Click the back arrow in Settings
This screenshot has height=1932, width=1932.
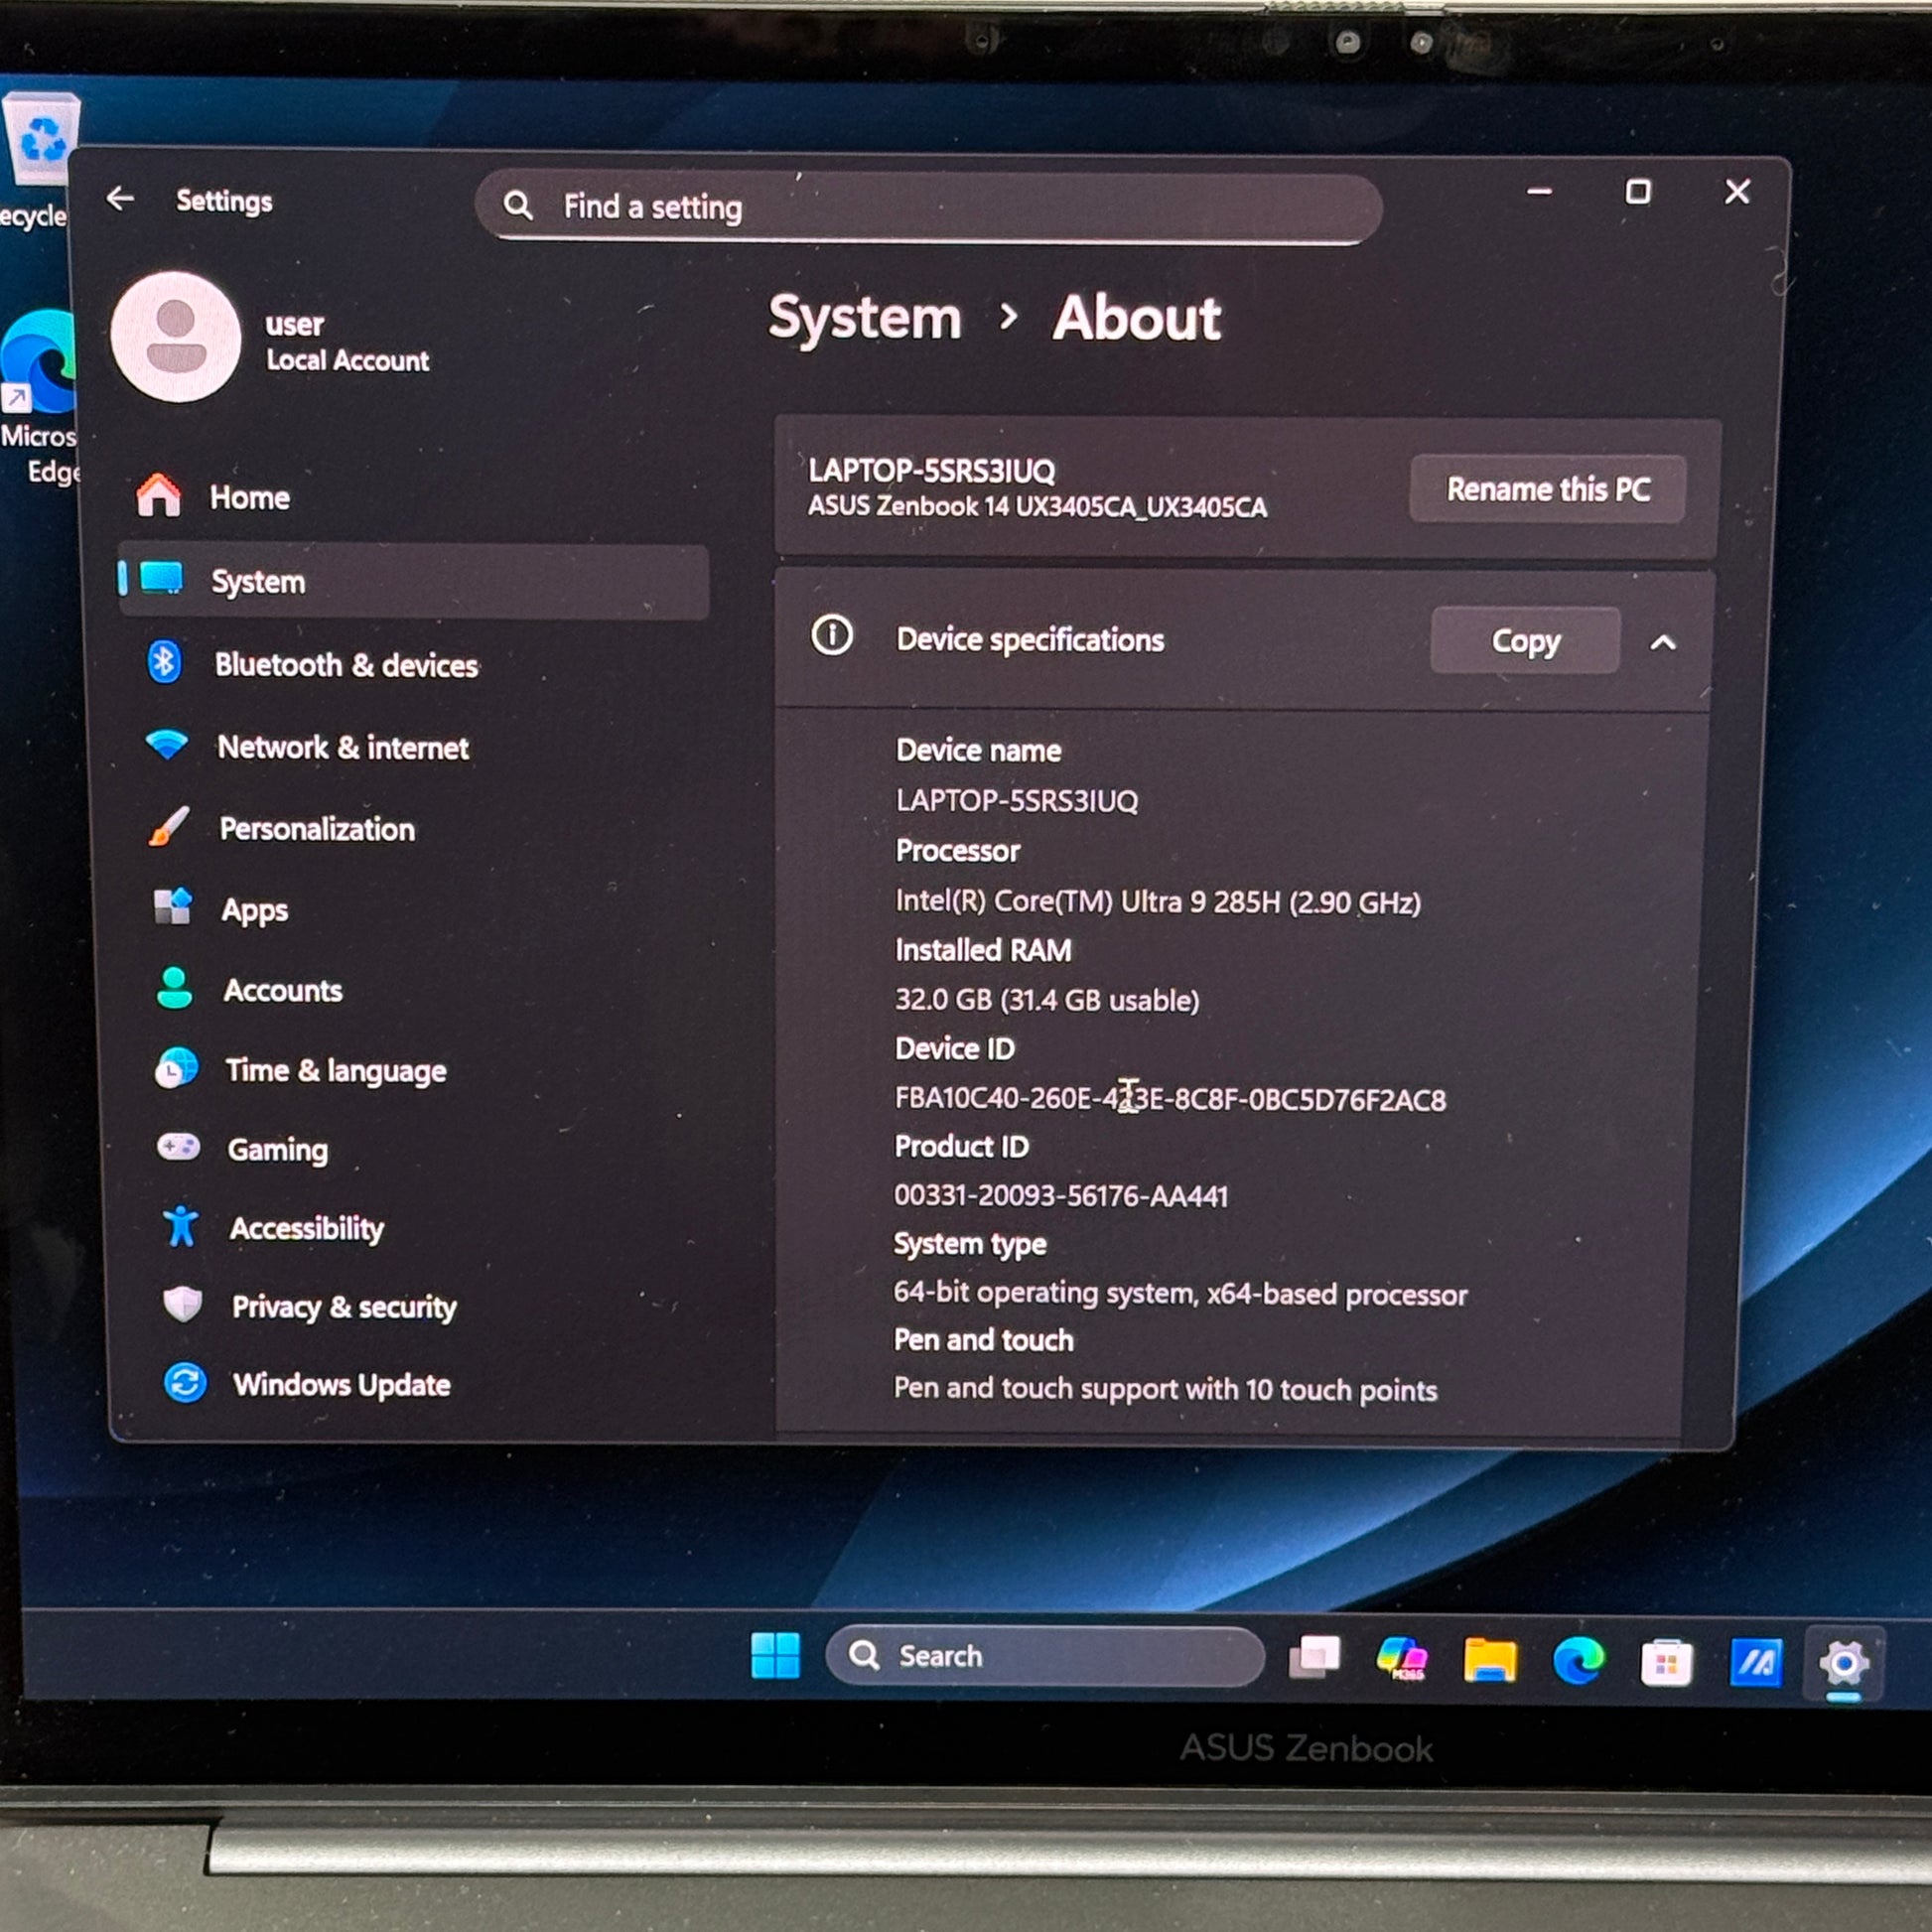120,199
